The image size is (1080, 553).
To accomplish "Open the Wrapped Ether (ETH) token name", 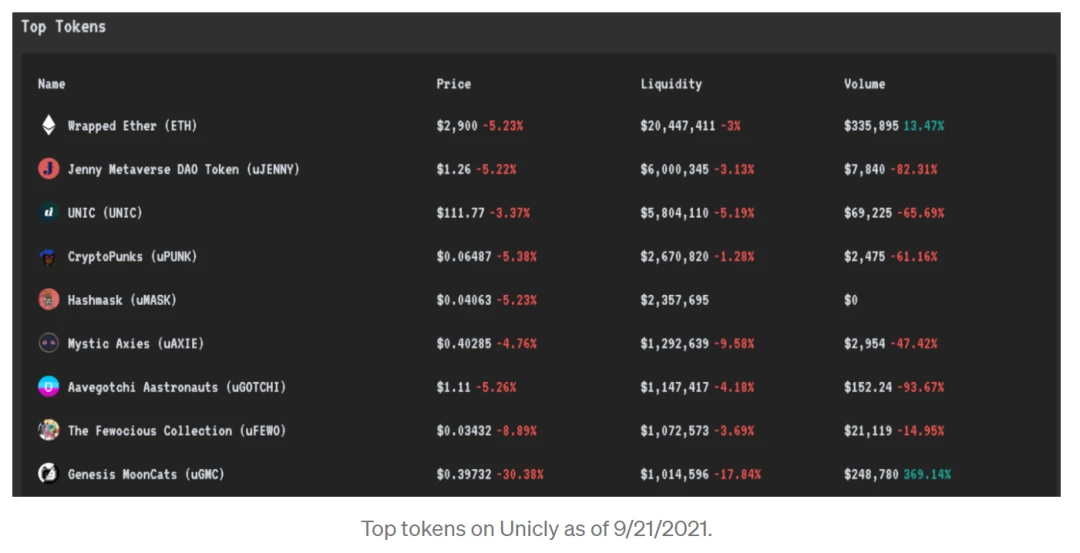I will pyautogui.click(x=132, y=126).
